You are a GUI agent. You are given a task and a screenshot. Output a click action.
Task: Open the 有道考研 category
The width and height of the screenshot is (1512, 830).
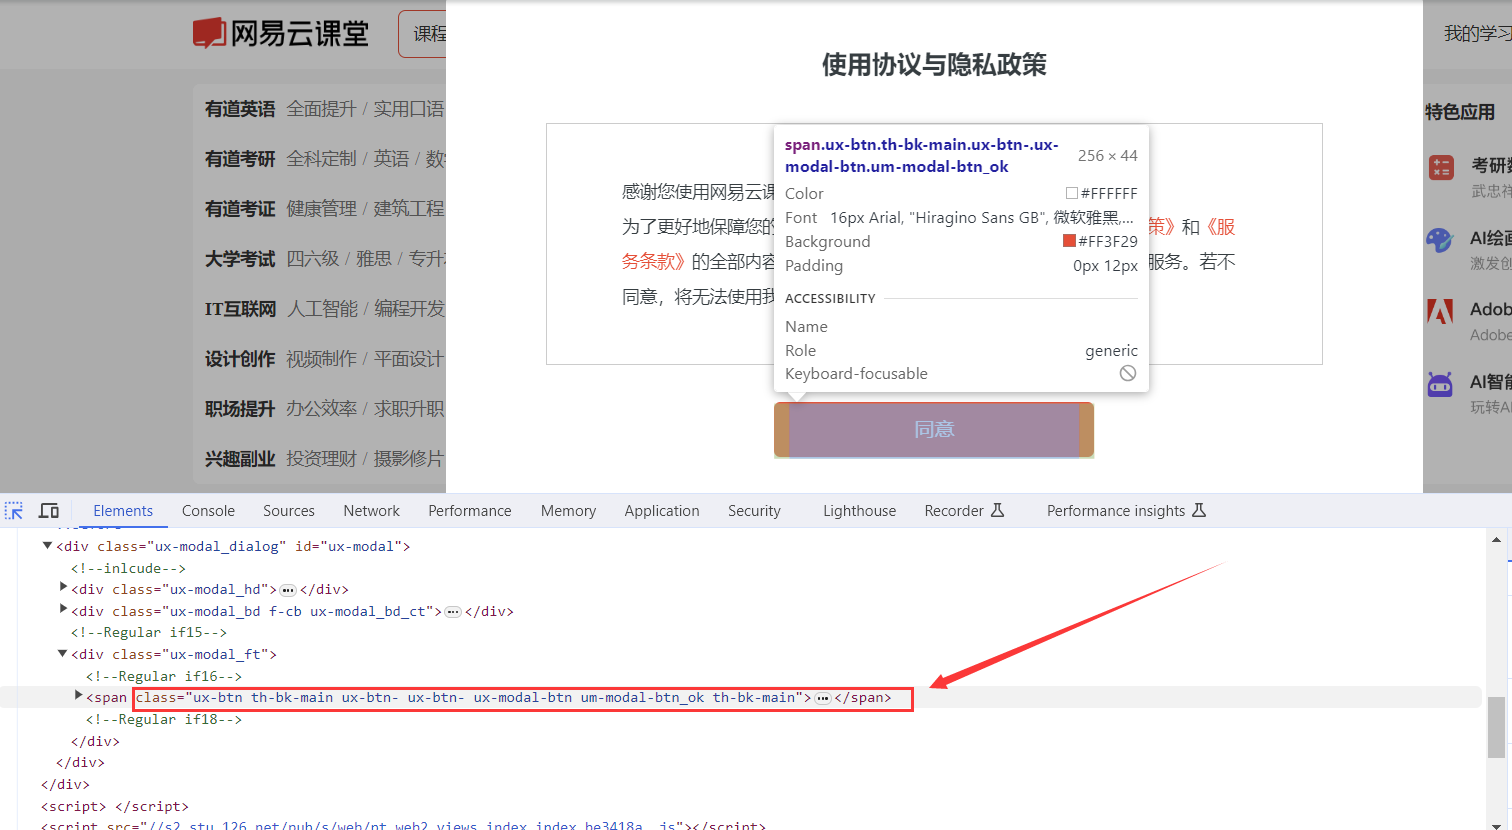(x=240, y=159)
